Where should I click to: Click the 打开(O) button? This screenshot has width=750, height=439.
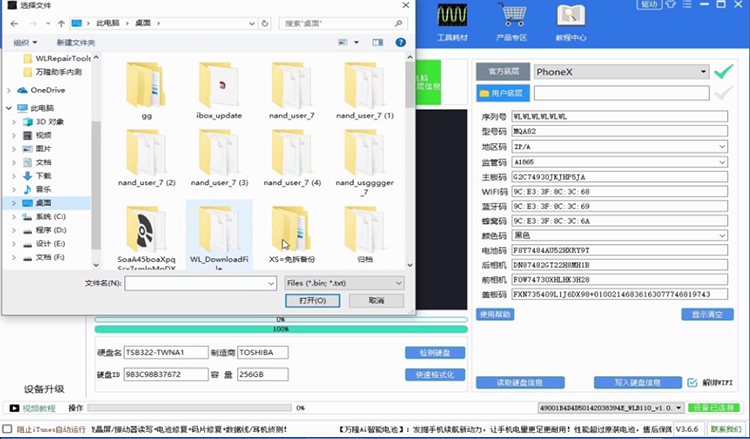click(x=313, y=300)
